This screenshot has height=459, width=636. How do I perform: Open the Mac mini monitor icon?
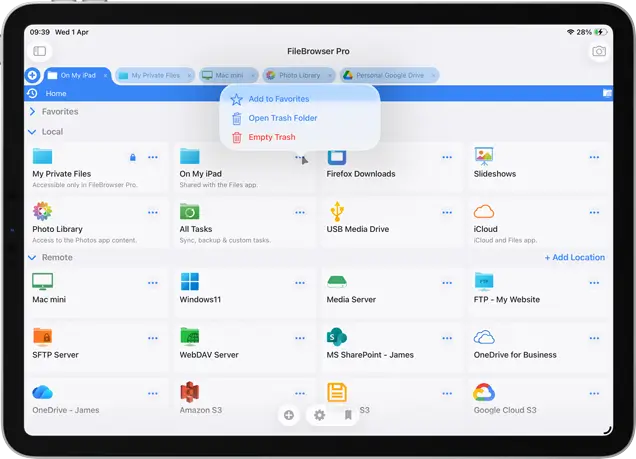(x=43, y=281)
